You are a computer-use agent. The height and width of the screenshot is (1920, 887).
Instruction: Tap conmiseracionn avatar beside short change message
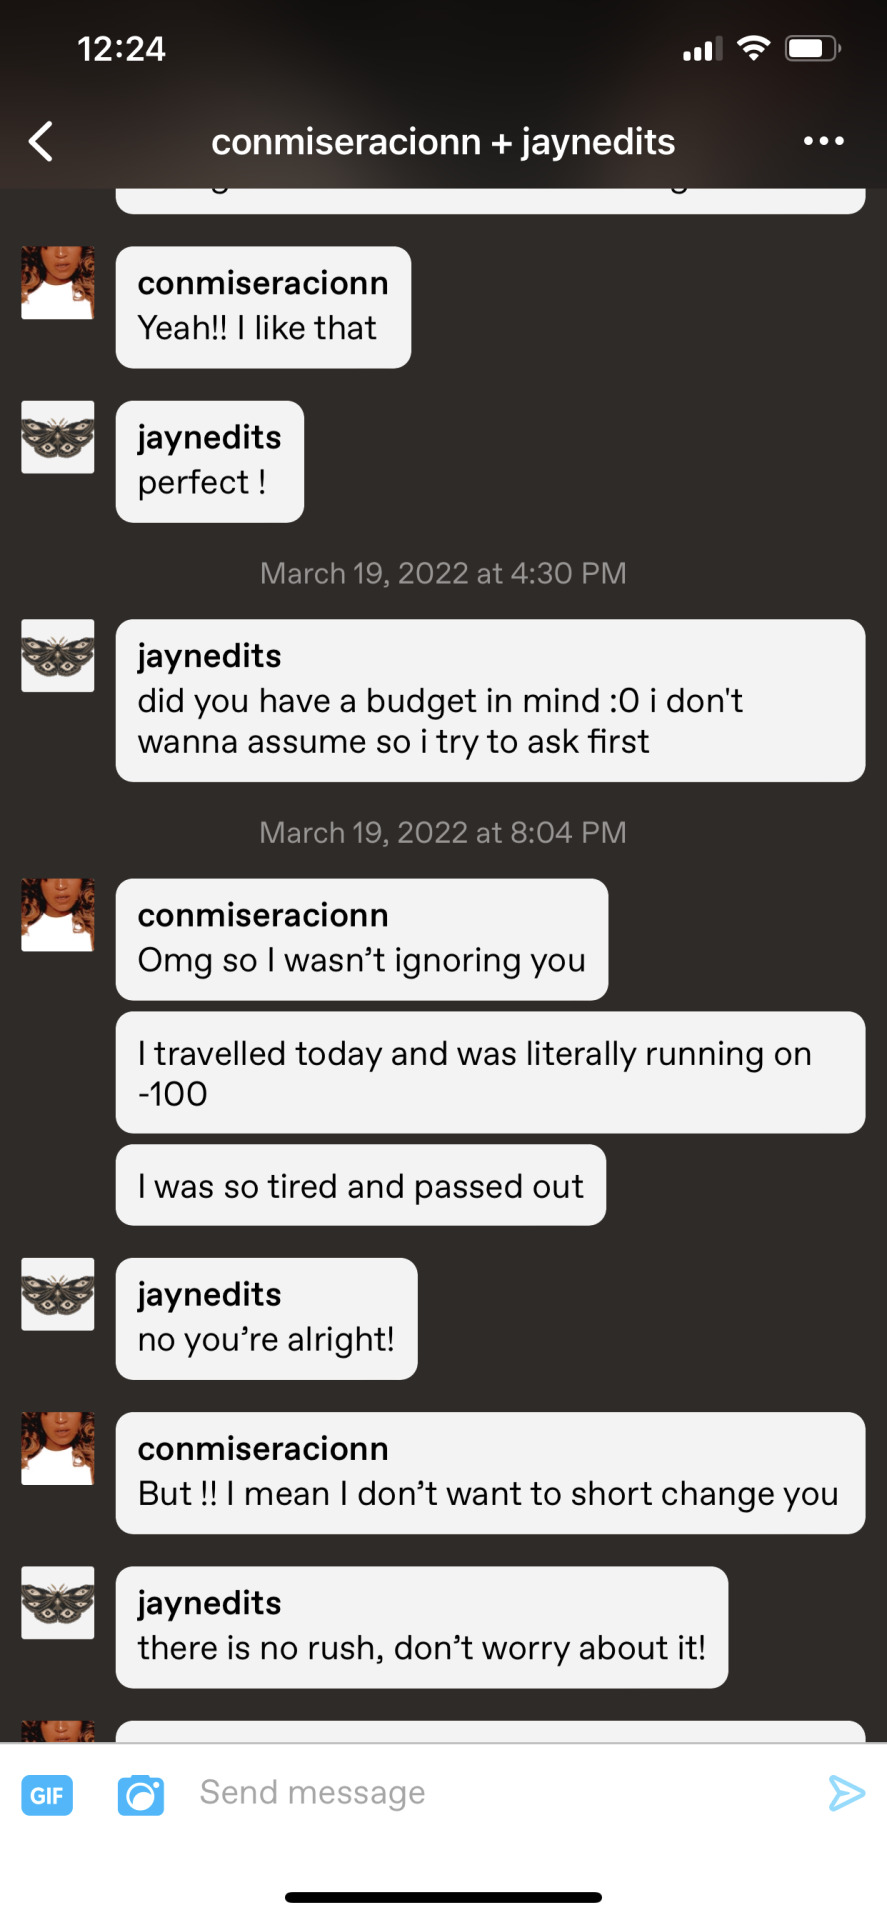58,1448
